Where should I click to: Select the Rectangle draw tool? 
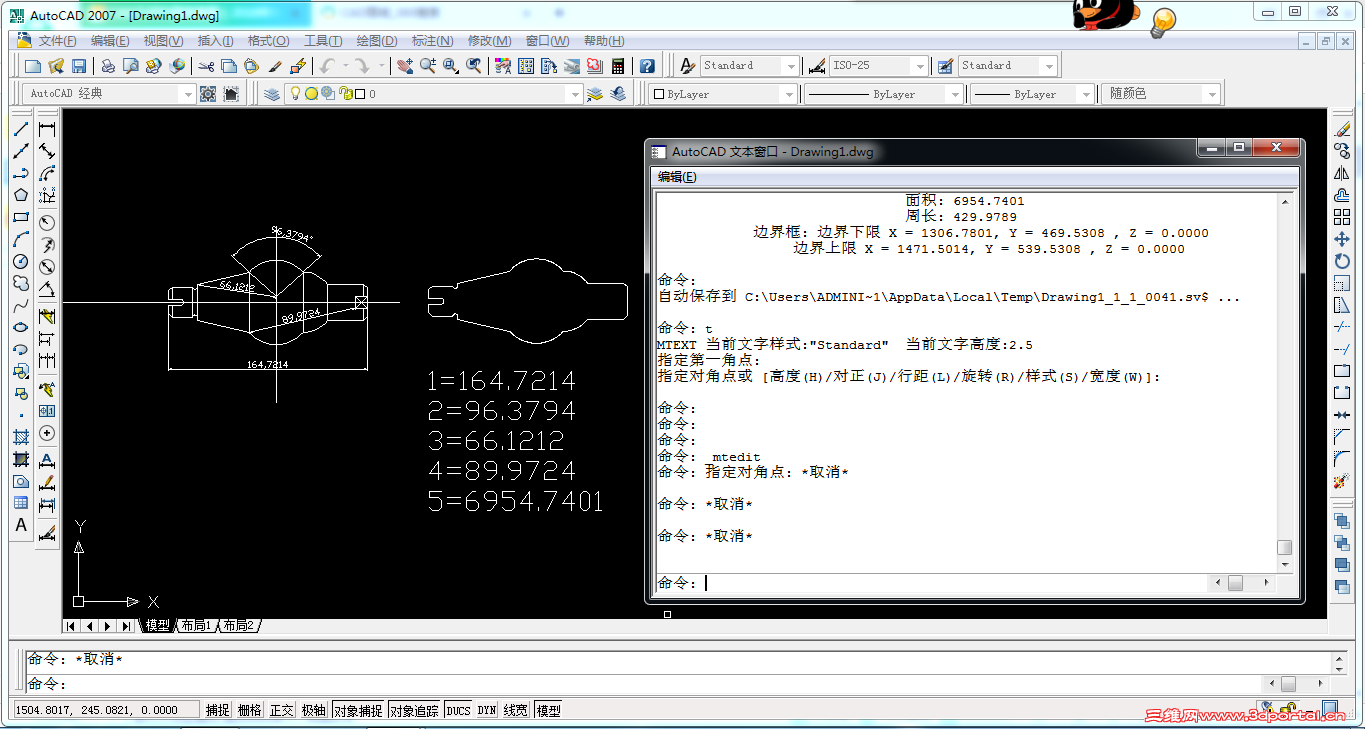(21, 217)
